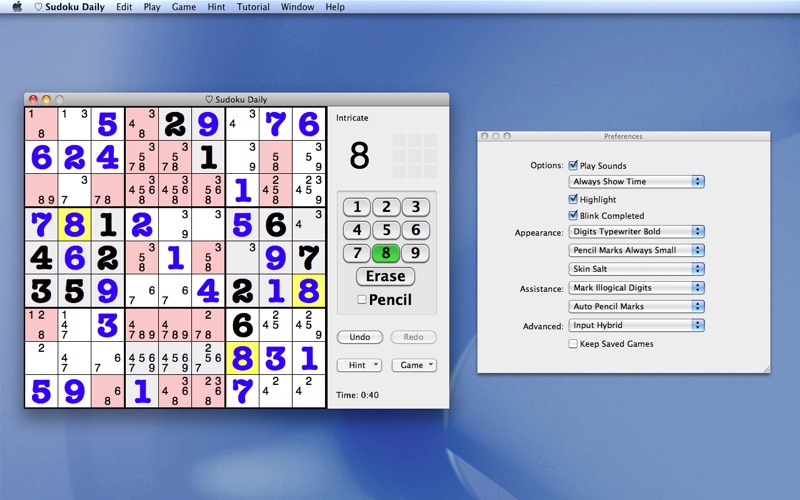Click the pencil marks preview grid
Viewport: 800px width, 500px height.
pos(414,156)
